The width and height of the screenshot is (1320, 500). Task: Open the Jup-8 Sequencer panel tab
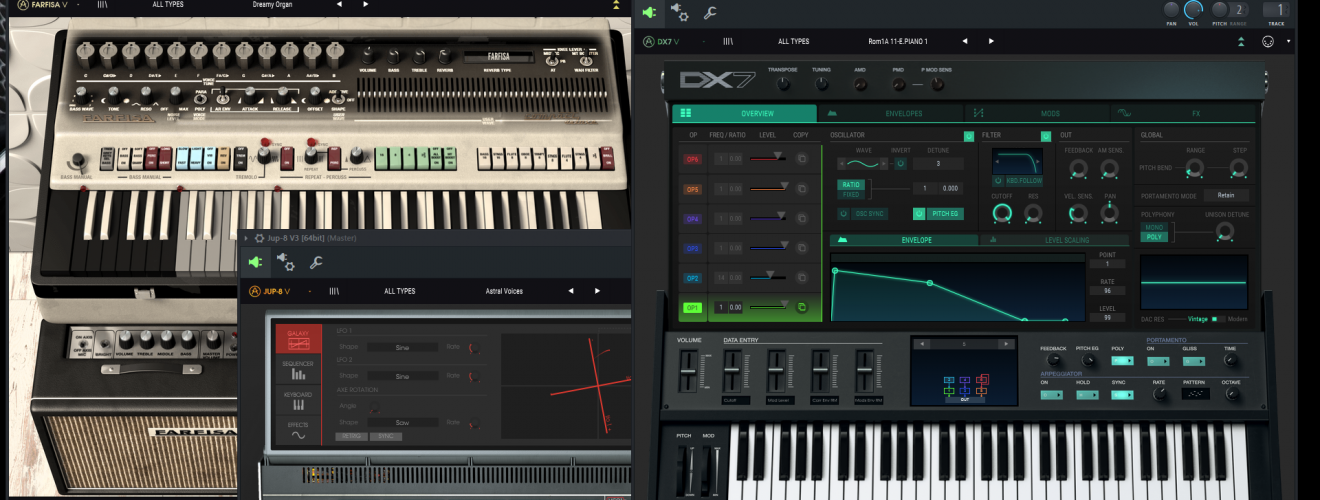(x=299, y=369)
